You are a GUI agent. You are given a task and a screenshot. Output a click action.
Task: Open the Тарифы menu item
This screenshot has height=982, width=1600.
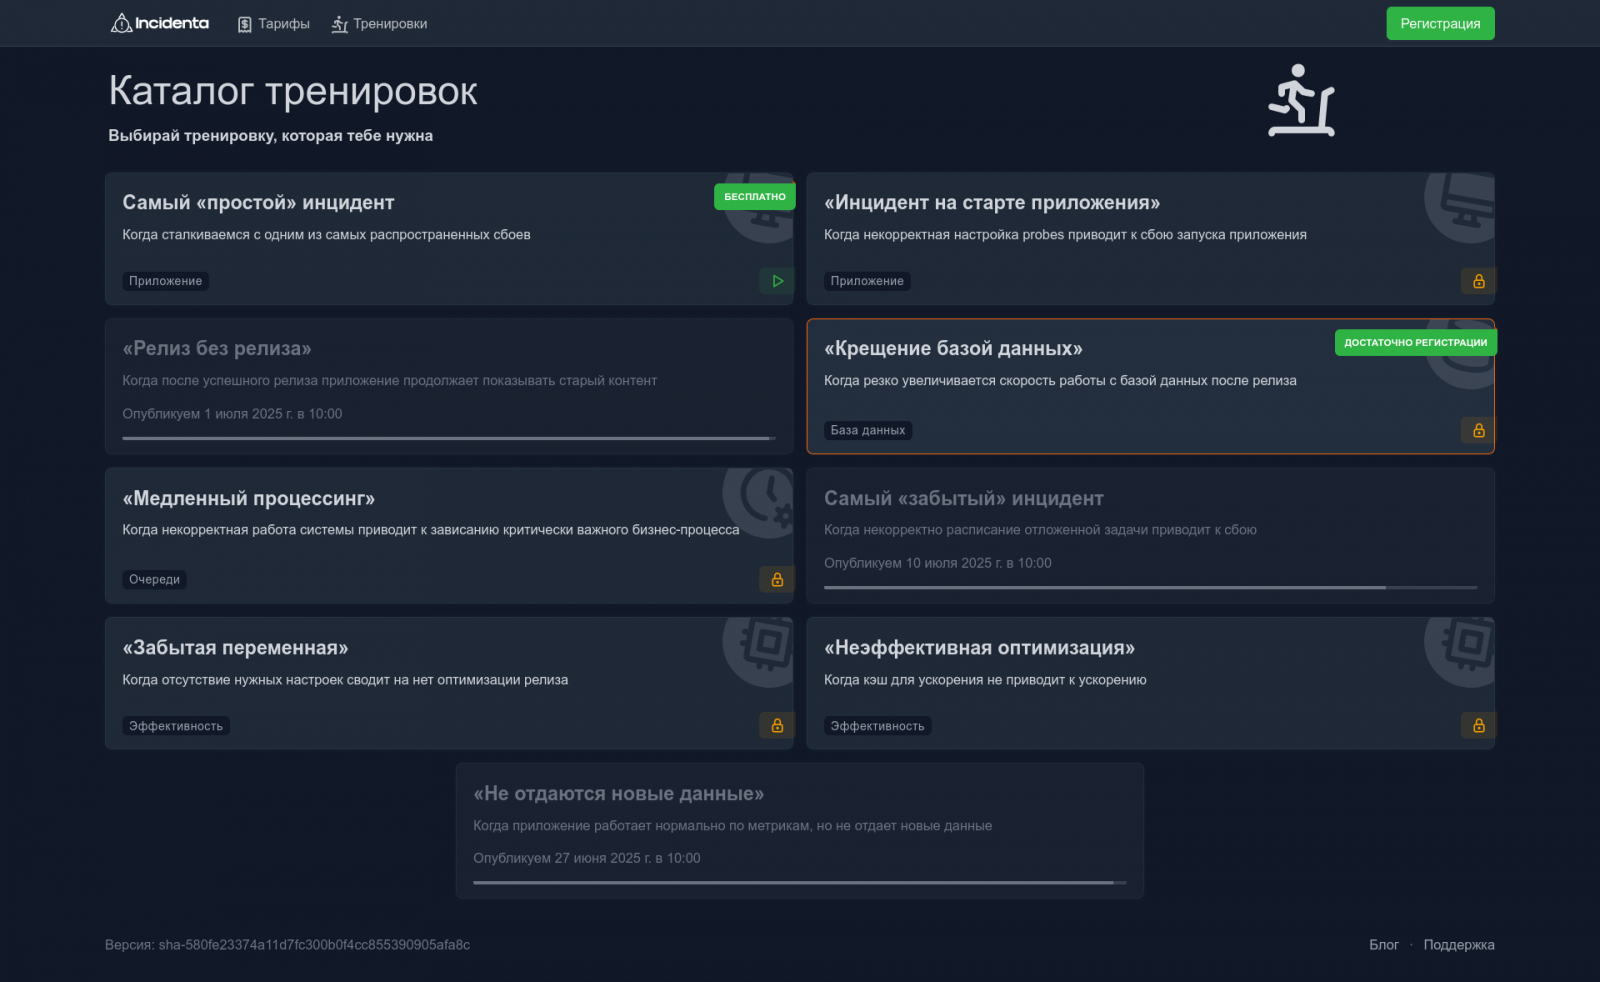click(x=273, y=24)
